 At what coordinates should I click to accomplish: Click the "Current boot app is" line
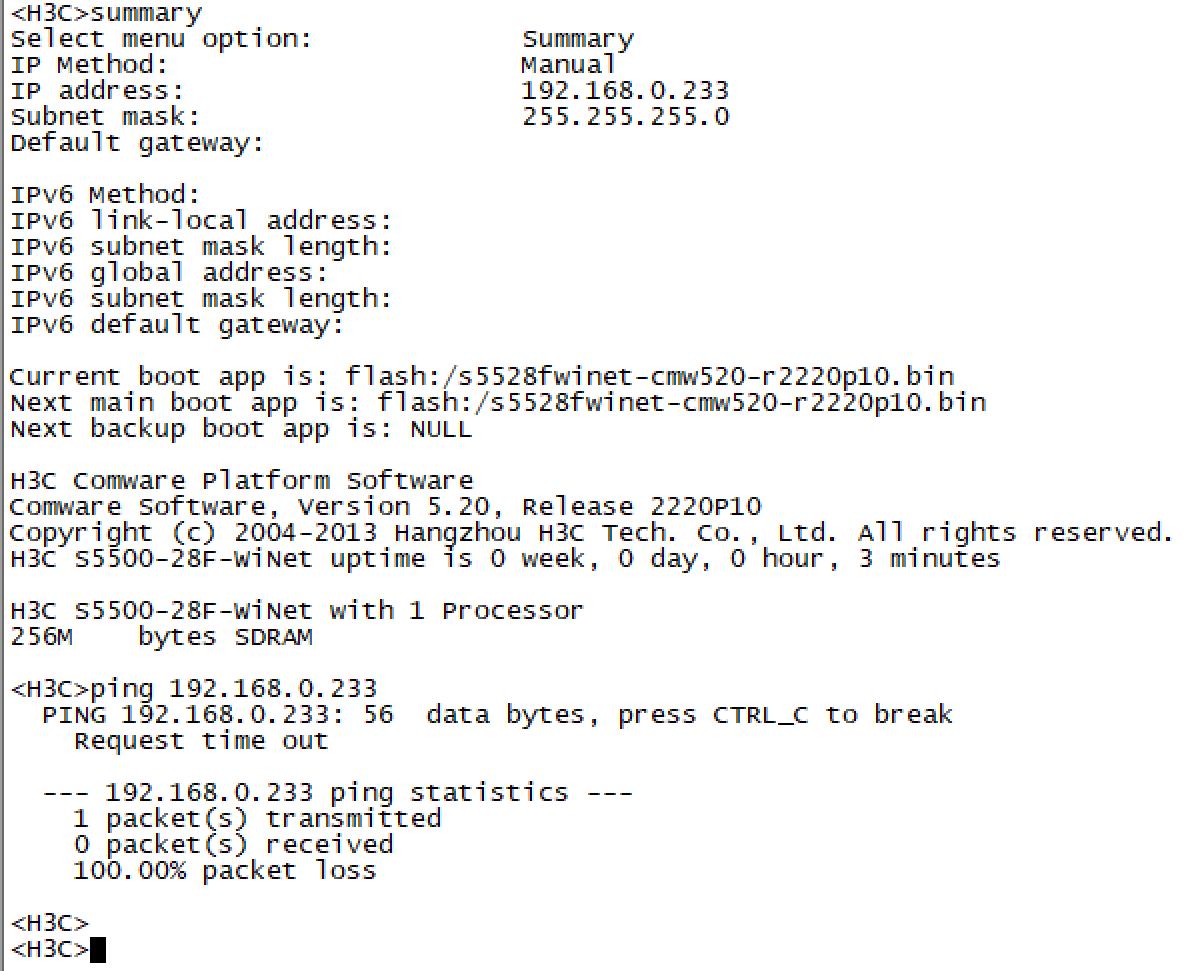481,377
